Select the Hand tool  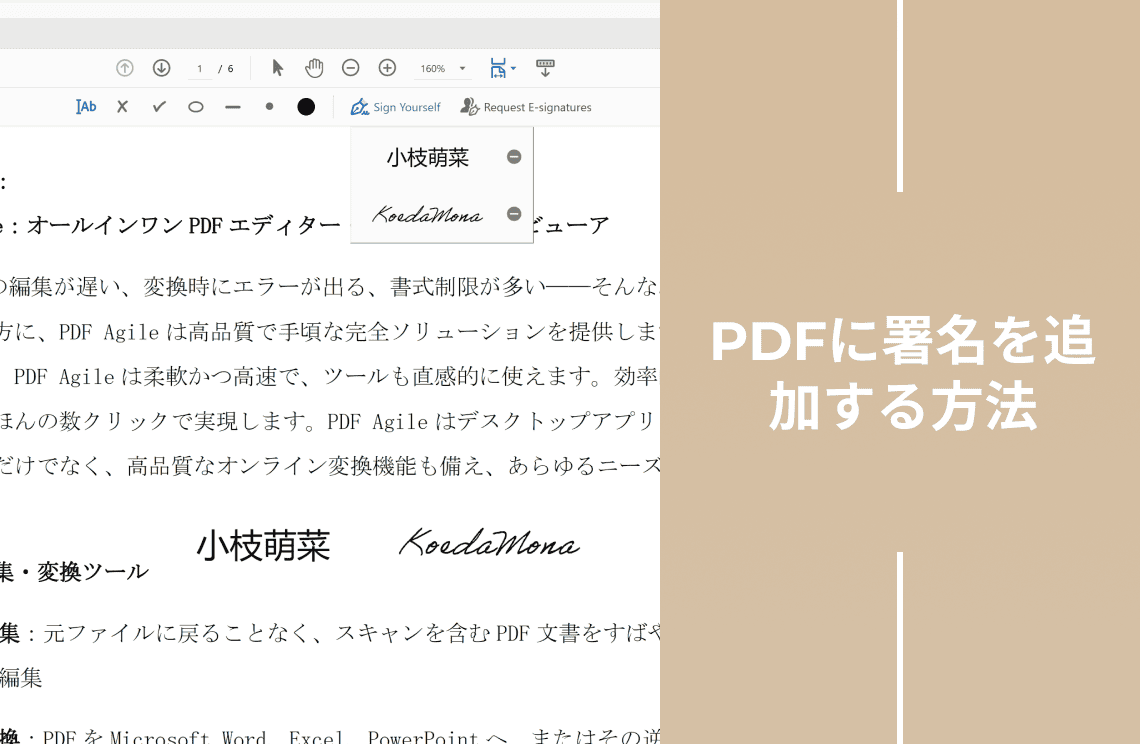[x=314, y=67]
